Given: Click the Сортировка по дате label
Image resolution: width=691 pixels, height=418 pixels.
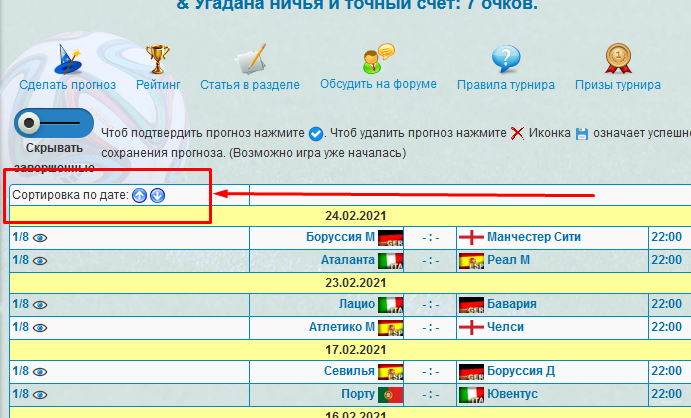Looking at the screenshot, I should point(70,195).
